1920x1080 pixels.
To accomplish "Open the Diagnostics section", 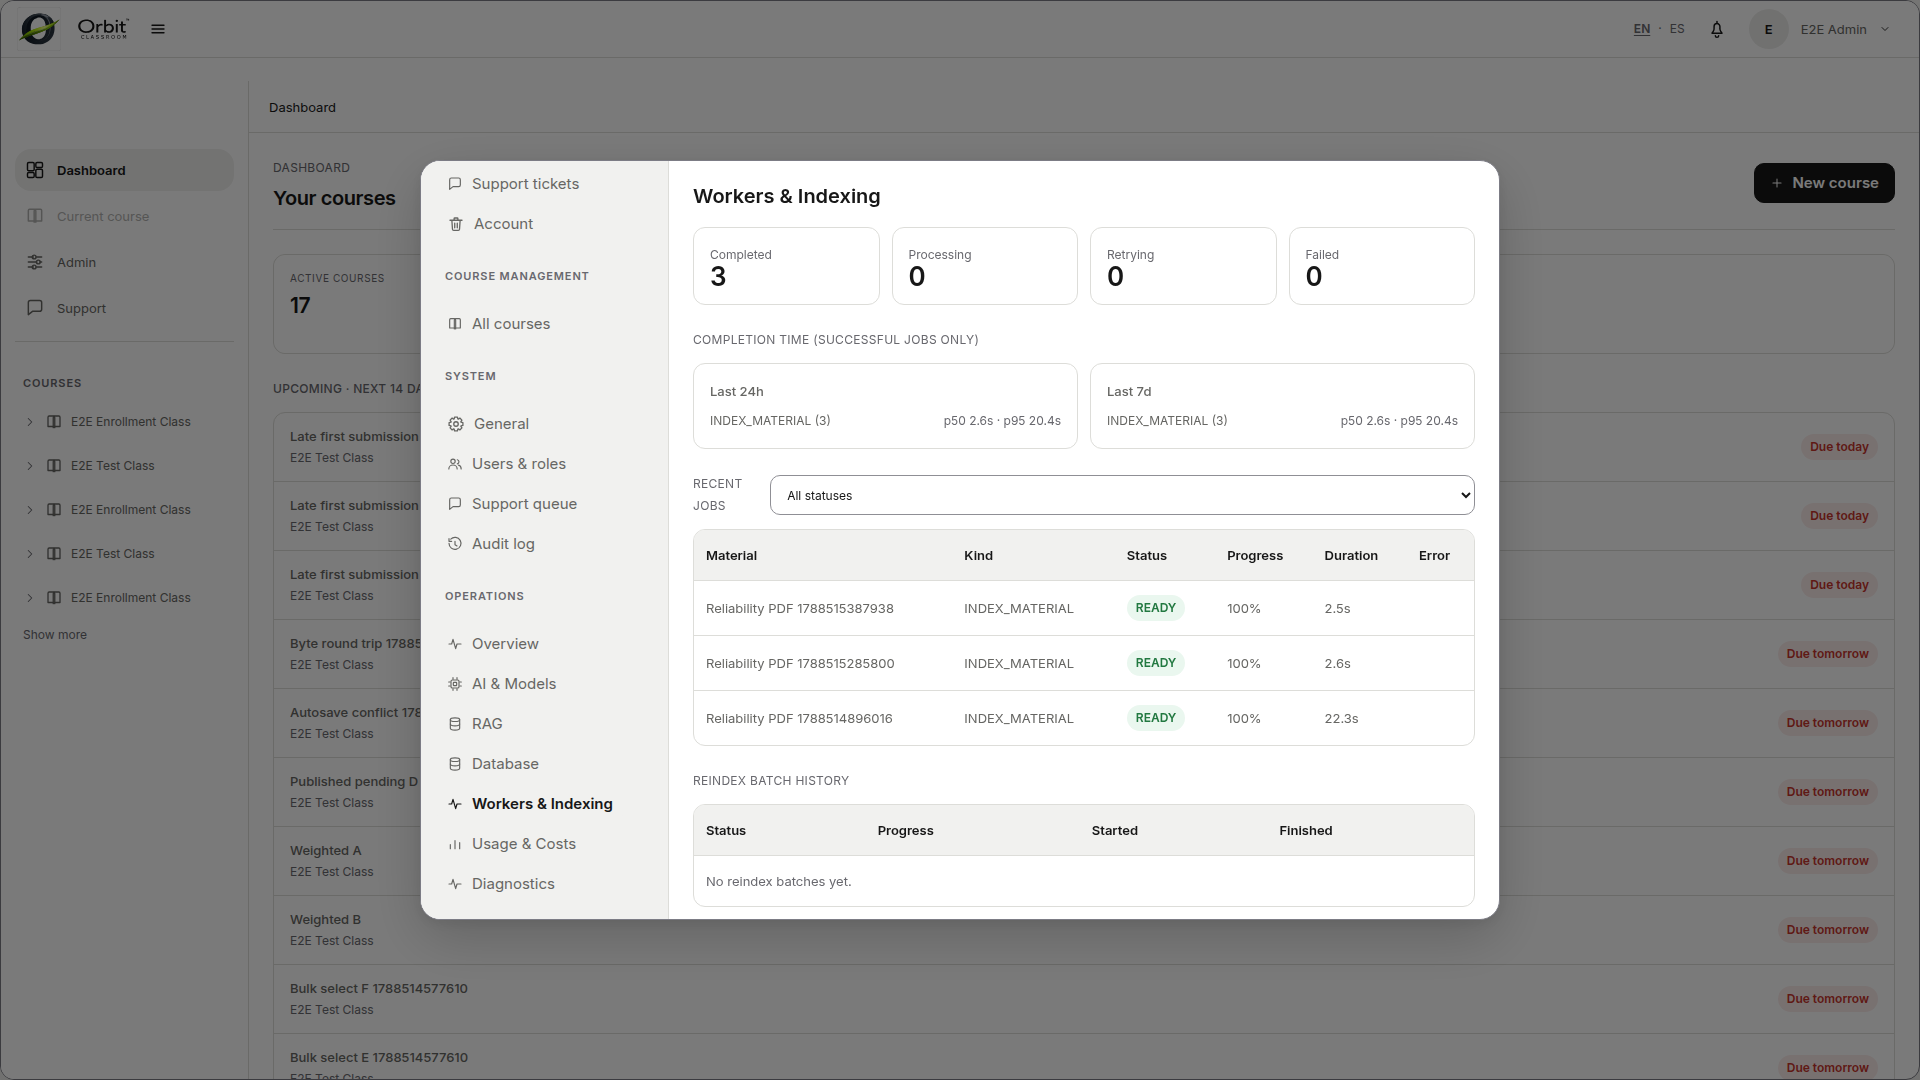I will (513, 884).
